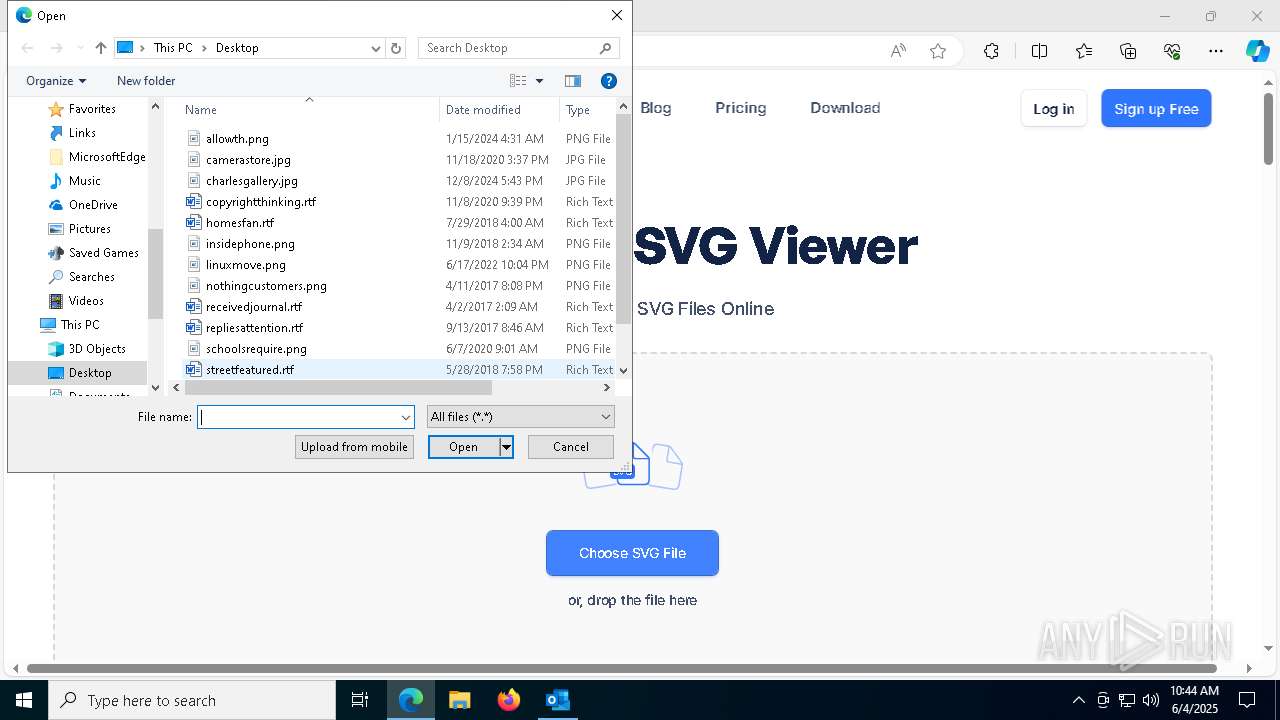Click the volume icon in system tray
This screenshot has height=720, width=1280.
pyautogui.click(x=1151, y=700)
